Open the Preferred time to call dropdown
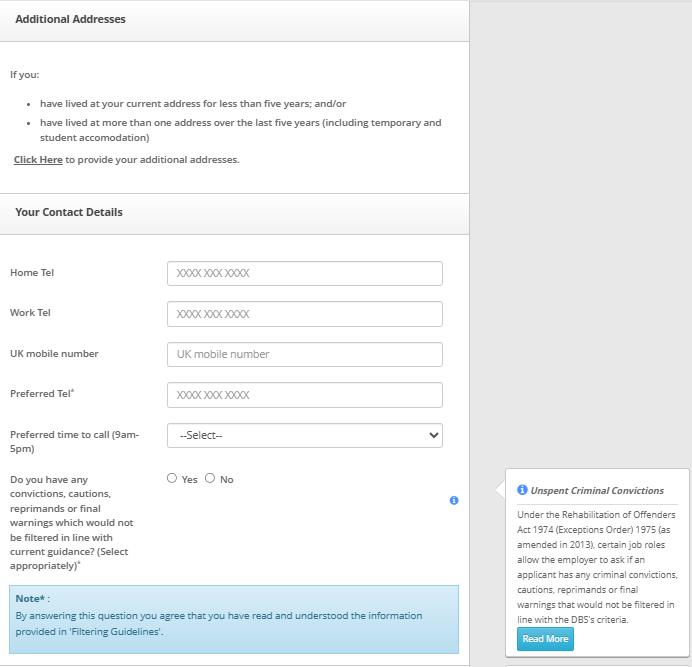692x667 pixels. coord(304,436)
